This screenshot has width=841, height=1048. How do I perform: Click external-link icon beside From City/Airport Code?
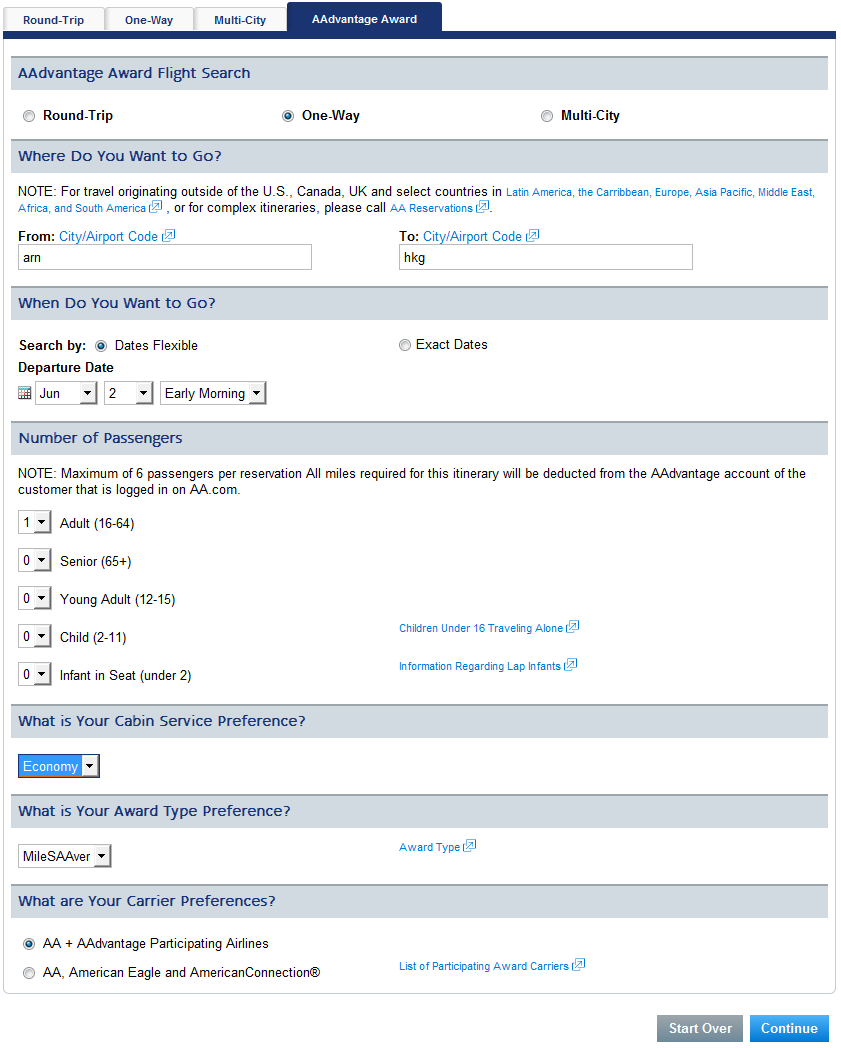[168, 235]
